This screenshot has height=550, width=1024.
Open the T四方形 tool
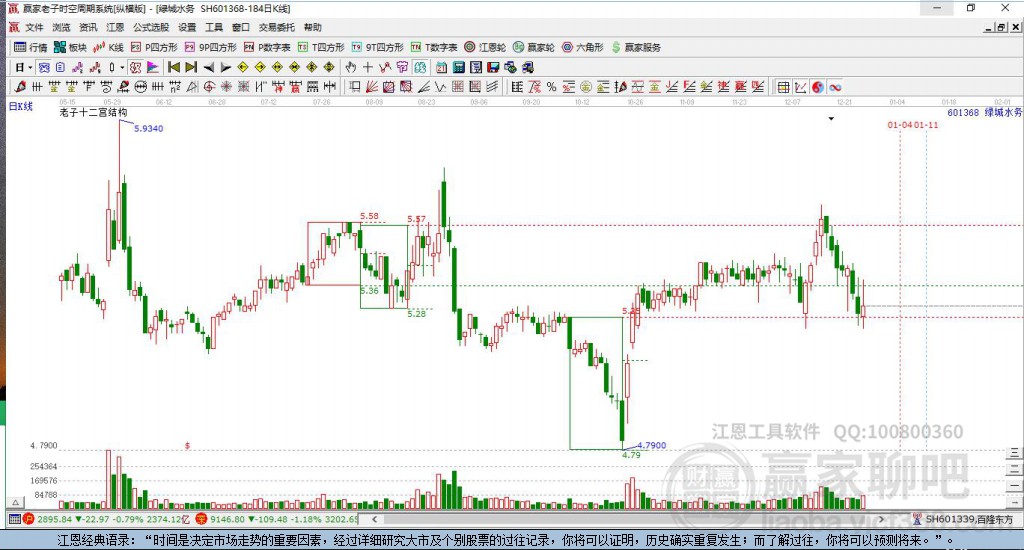coord(321,47)
